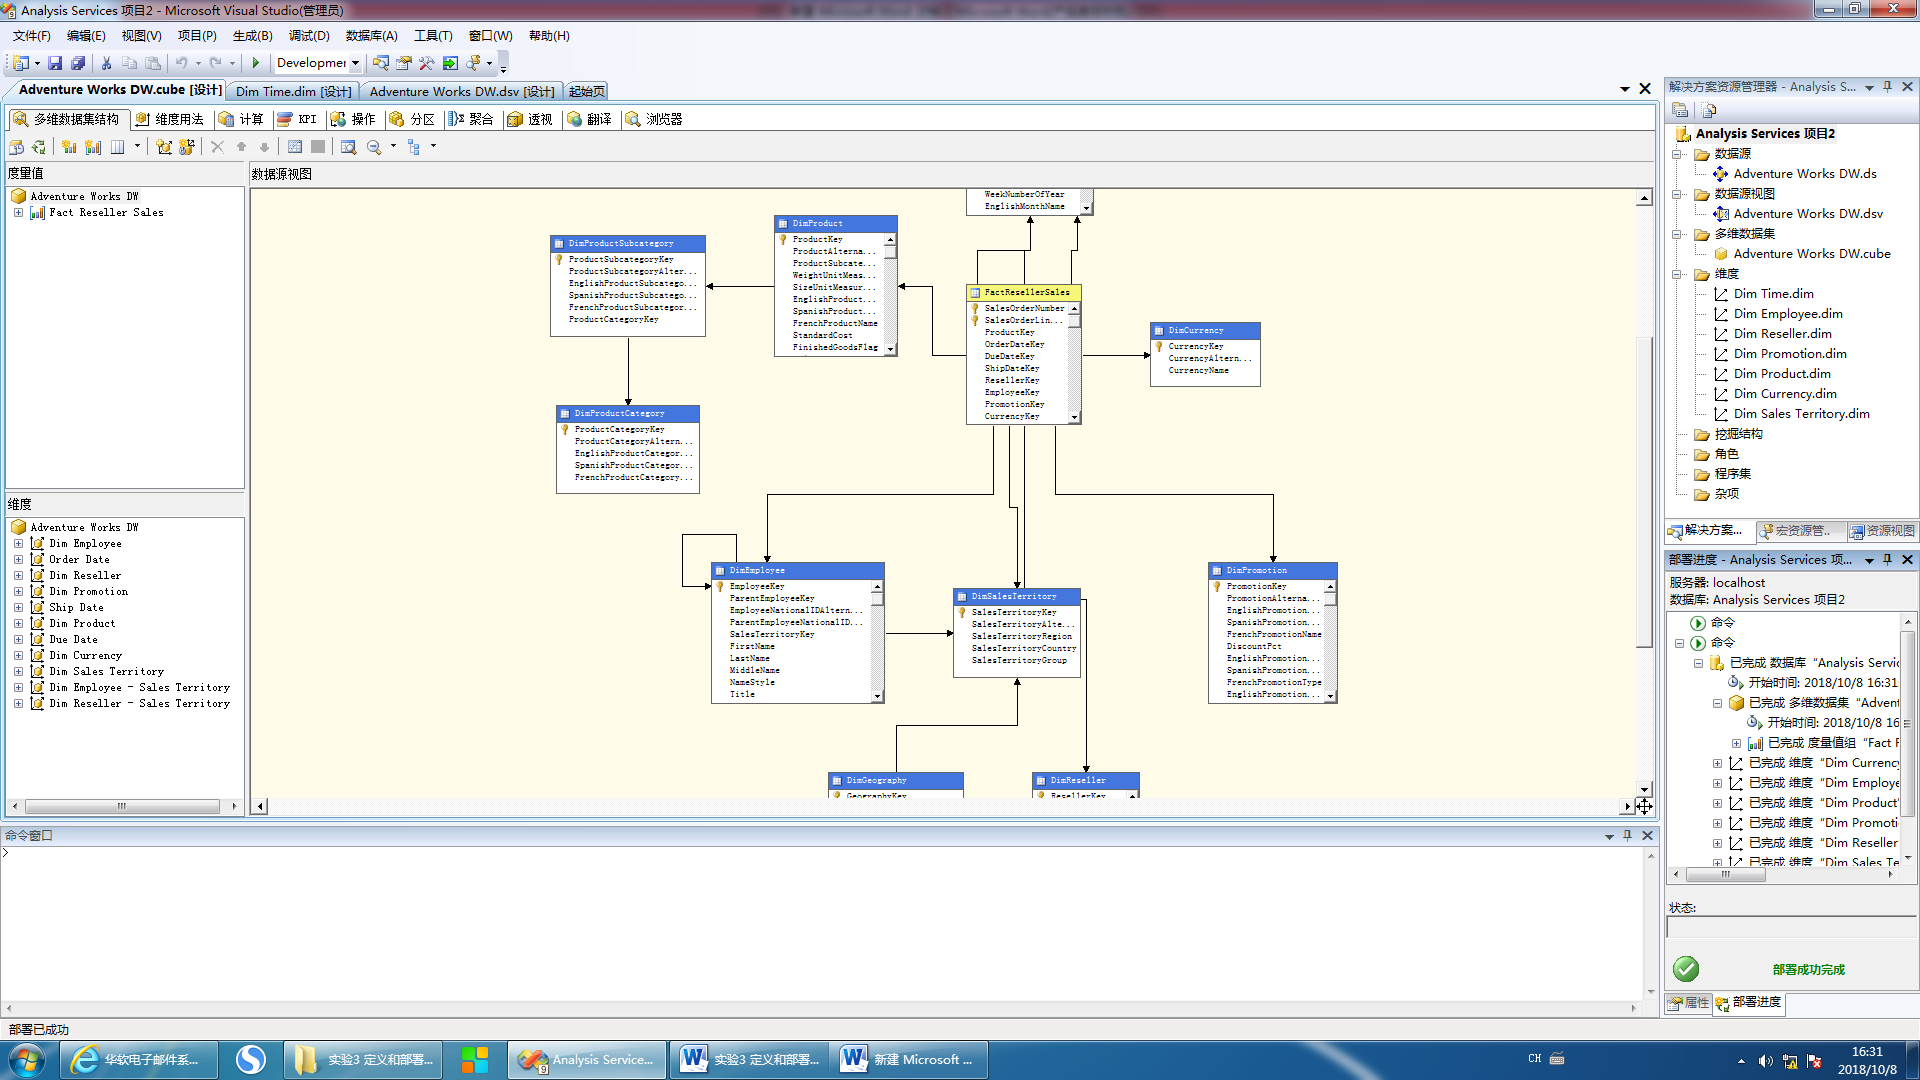Click the View Code icon in Solution Explorer
Viewport: 1920px width, 1080px height.
click(x=1709, y=110)
